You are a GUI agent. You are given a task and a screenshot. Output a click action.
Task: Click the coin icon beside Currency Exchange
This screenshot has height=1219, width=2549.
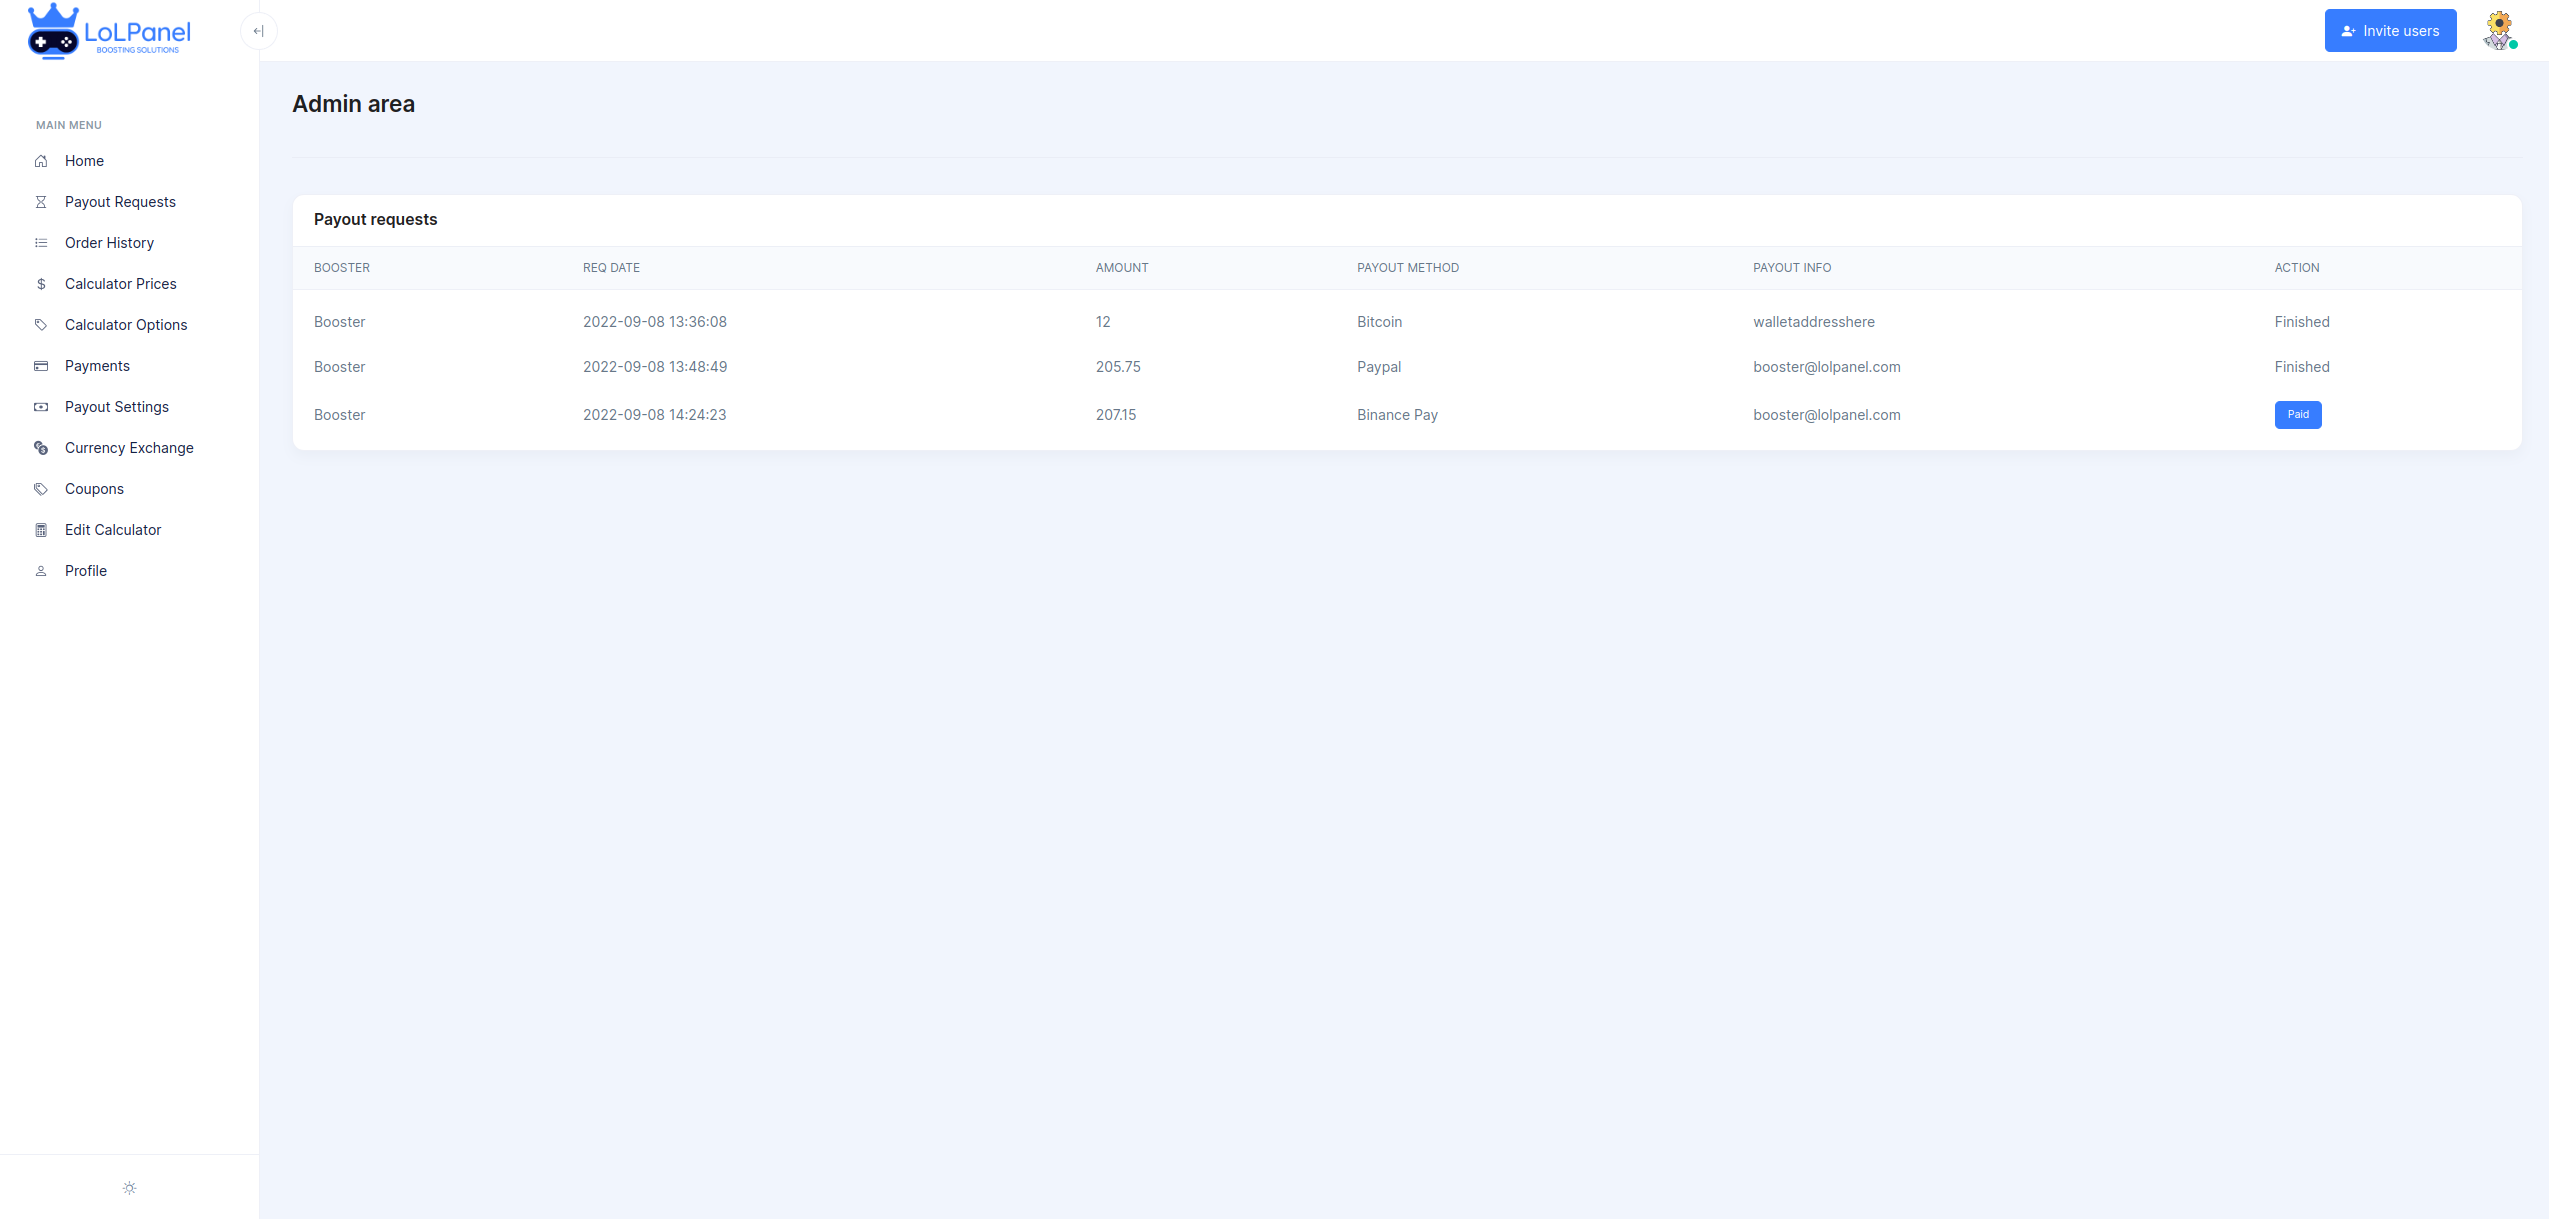pyautogui.click(x=41, y=448)
